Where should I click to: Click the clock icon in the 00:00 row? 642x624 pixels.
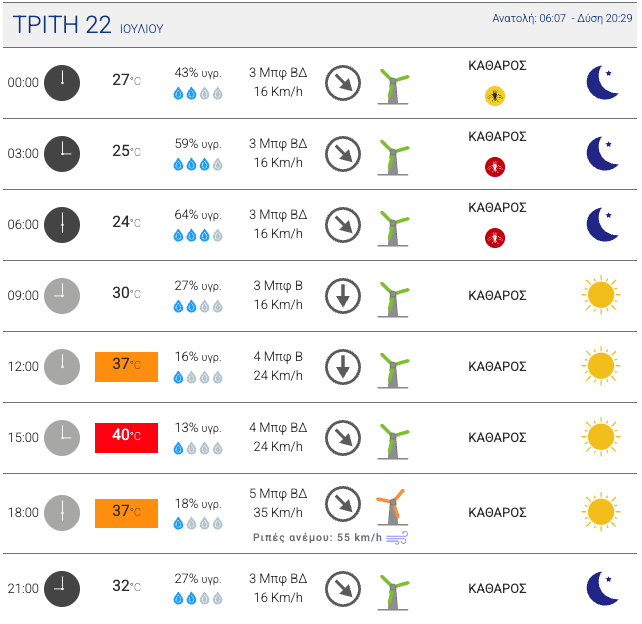pos(61,82)
